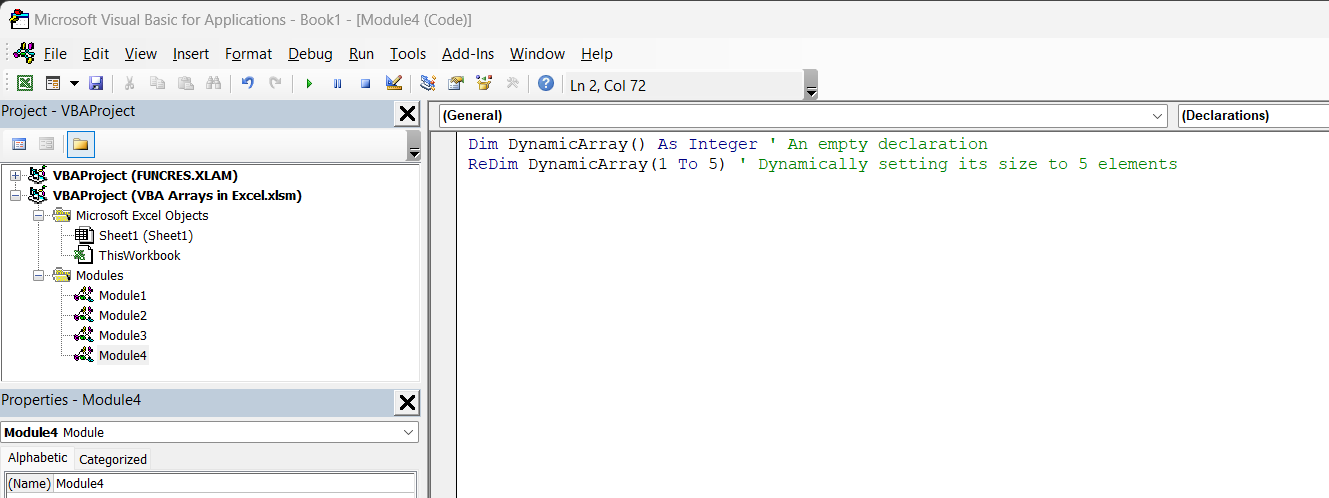Click the Copy toolbar icon
The image size is (1329, 498).
point(157,84)
